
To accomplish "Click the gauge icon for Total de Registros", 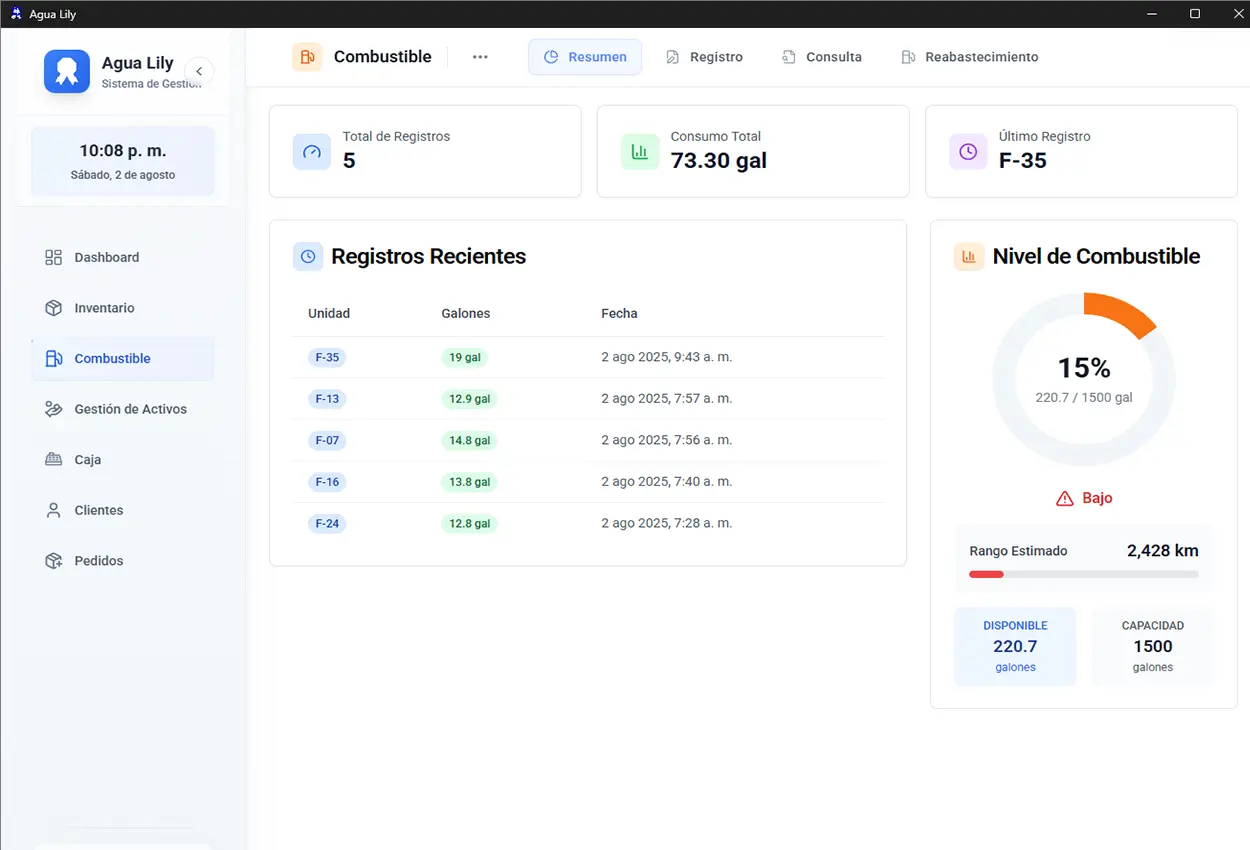I will tap(312, 151).
